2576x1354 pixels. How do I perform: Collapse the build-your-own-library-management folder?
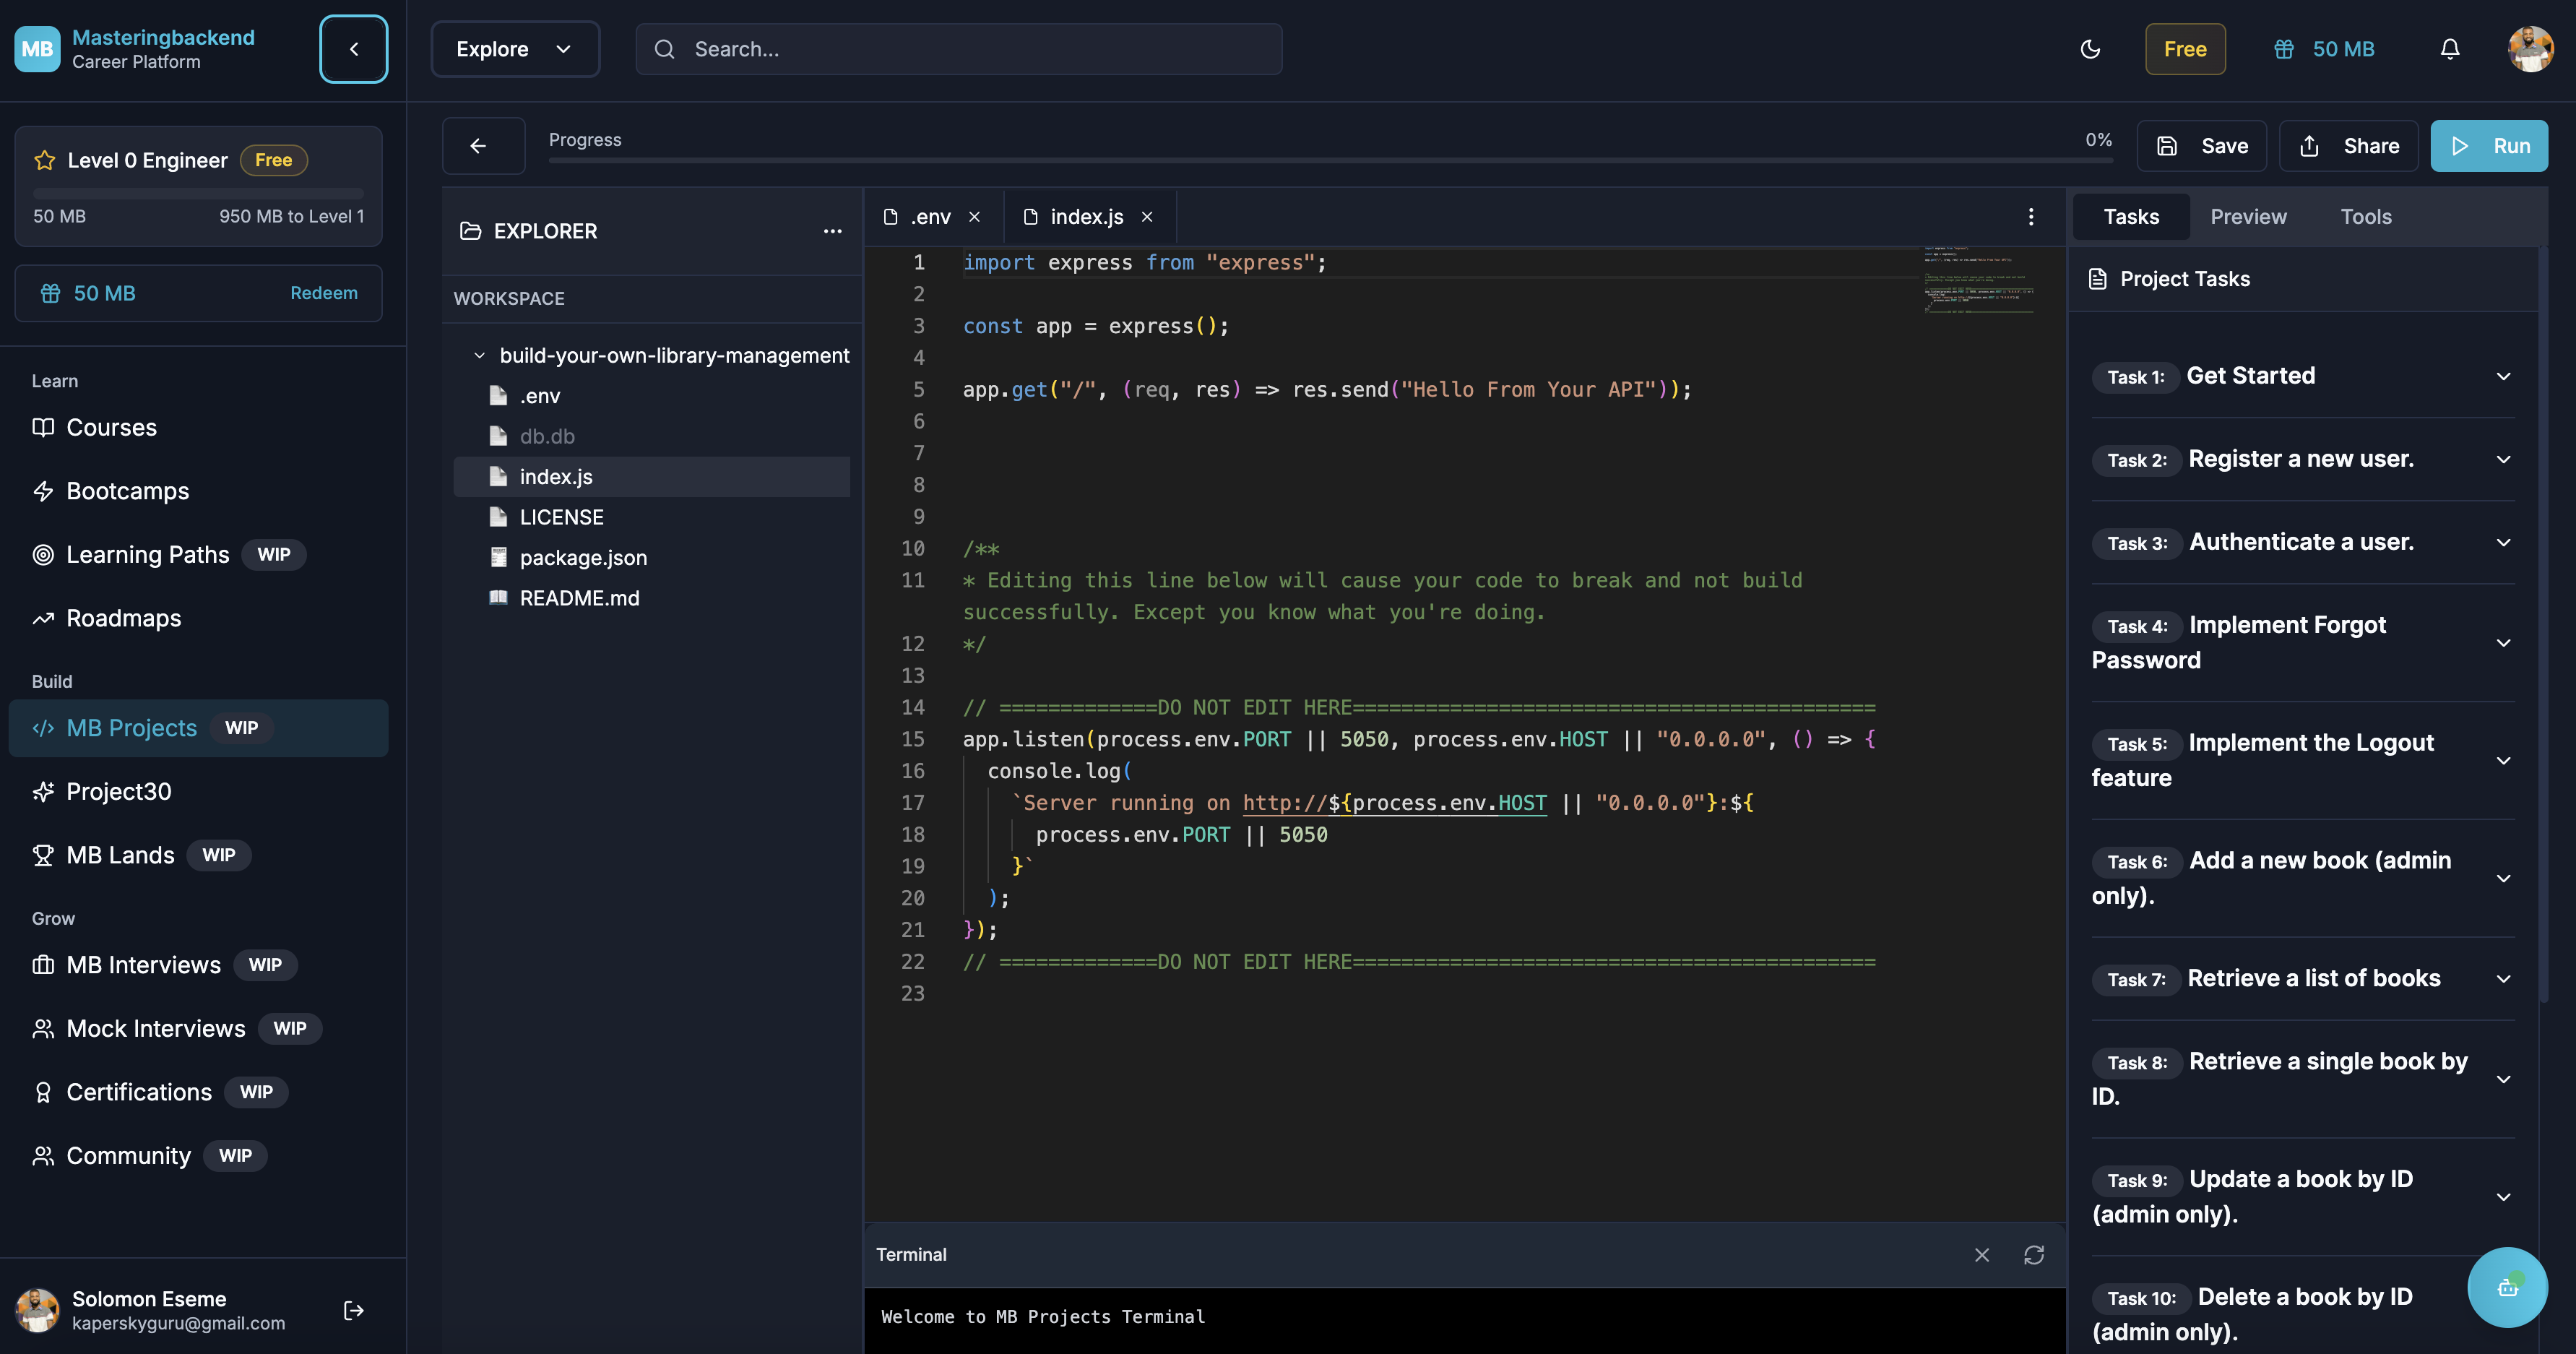(479, 355)
